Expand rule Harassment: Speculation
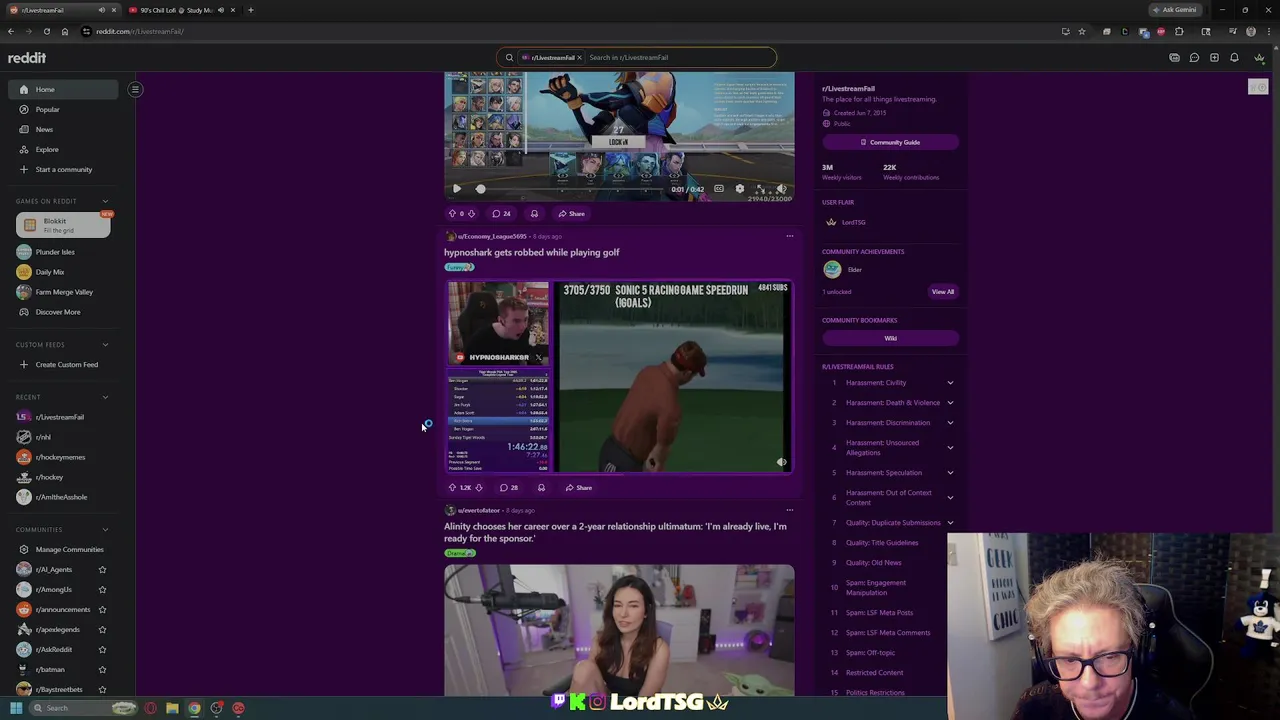This screenshot has height=720, width=1280. (x=950, y=473)
